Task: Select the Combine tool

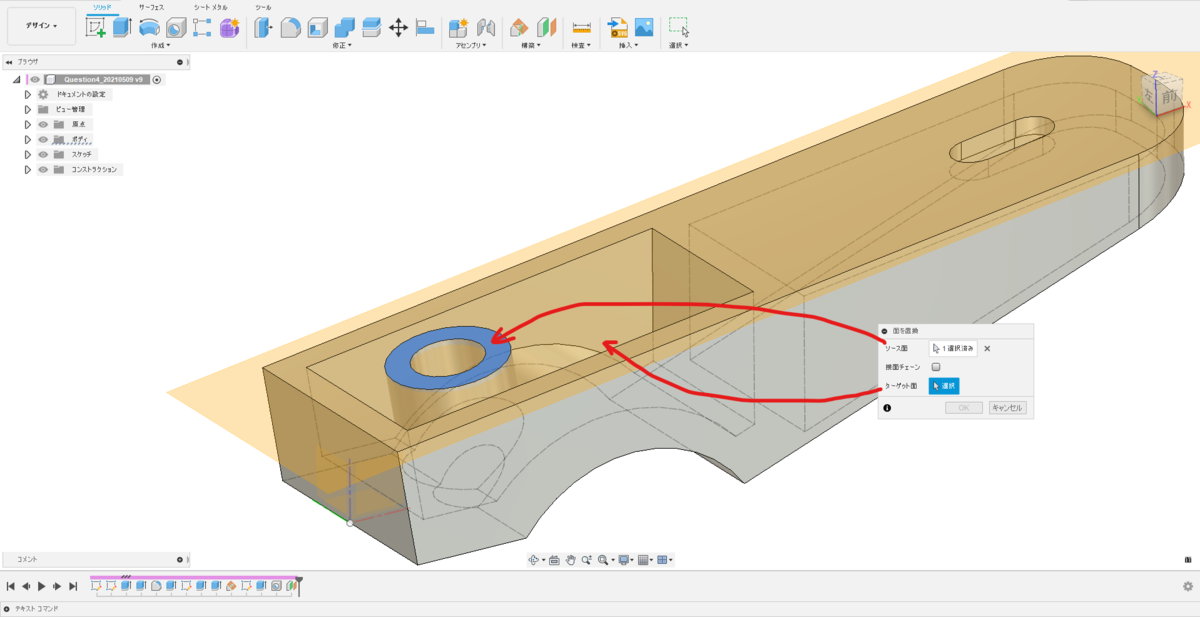Action: [344, 28]
